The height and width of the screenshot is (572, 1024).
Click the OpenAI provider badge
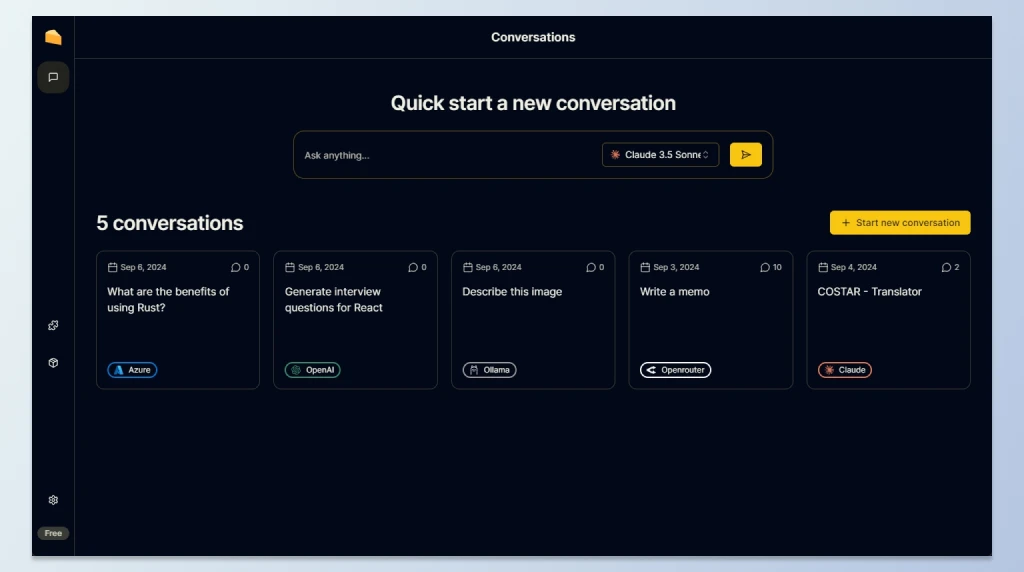[x=312, y=370]
